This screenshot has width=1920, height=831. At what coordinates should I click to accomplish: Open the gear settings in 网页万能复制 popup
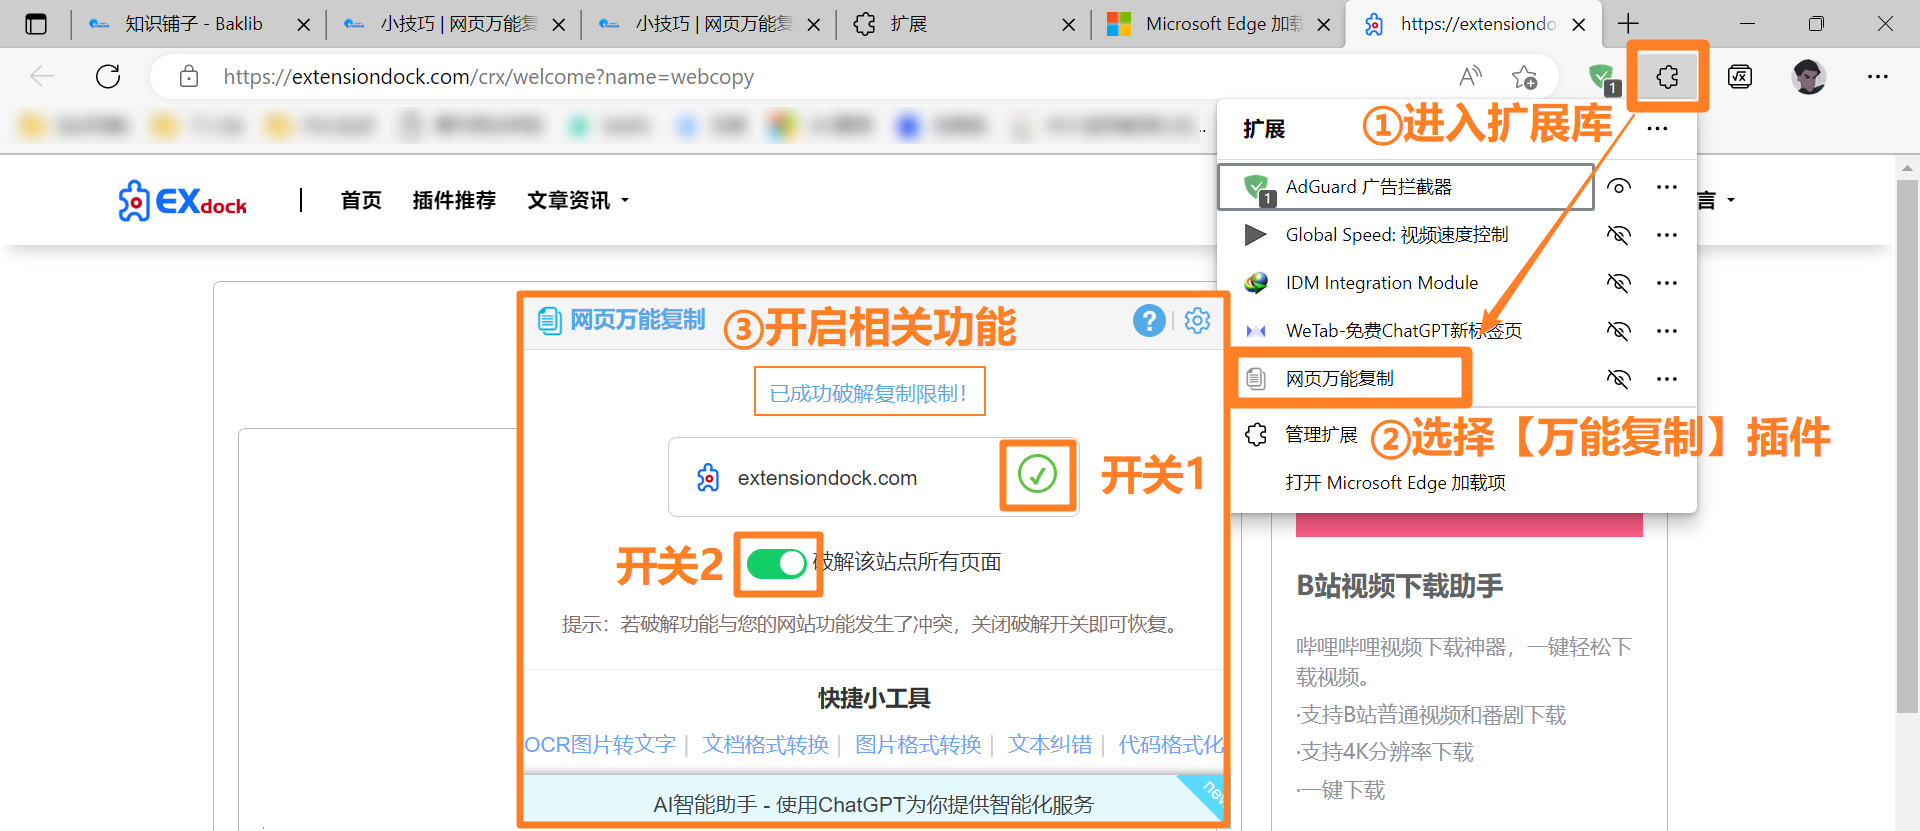coord(1197,320)
